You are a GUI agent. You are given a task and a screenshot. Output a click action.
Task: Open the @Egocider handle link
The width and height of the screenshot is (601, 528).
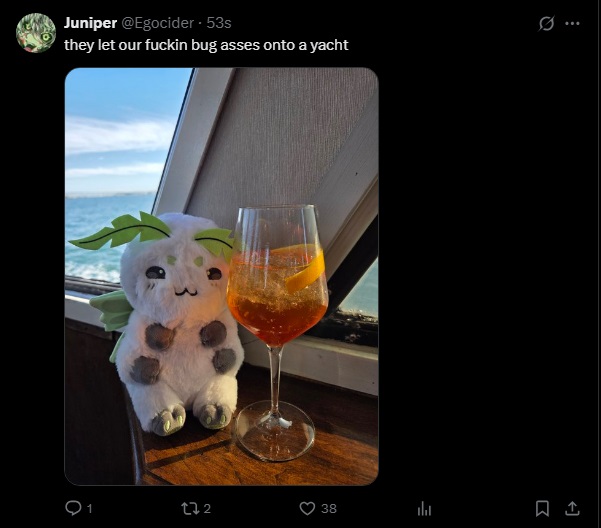coord(158,23)
